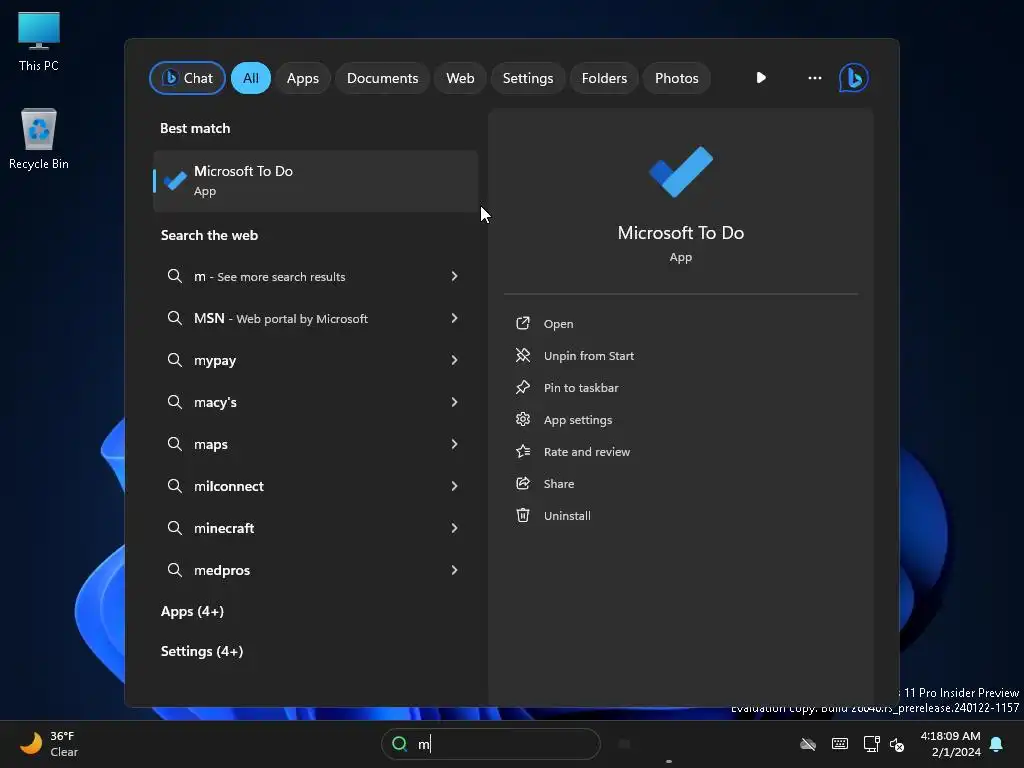Image resolution: width=1024 pixels, height=768 pixels.
Task: Show more filters with the play arrow
Action: pyautogui.click(x=761, y=78)
